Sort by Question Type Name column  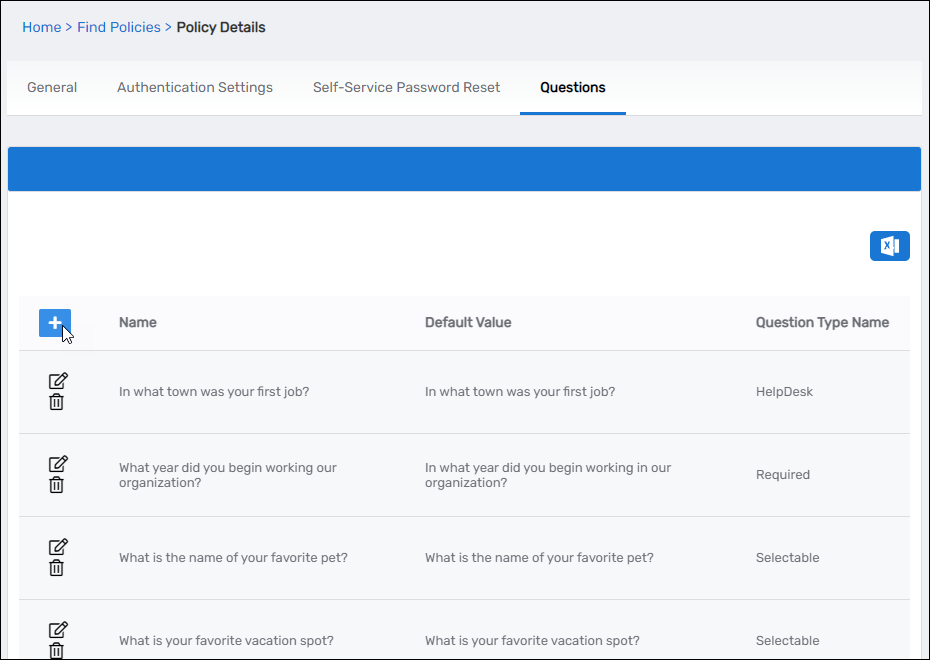[822, 323]
